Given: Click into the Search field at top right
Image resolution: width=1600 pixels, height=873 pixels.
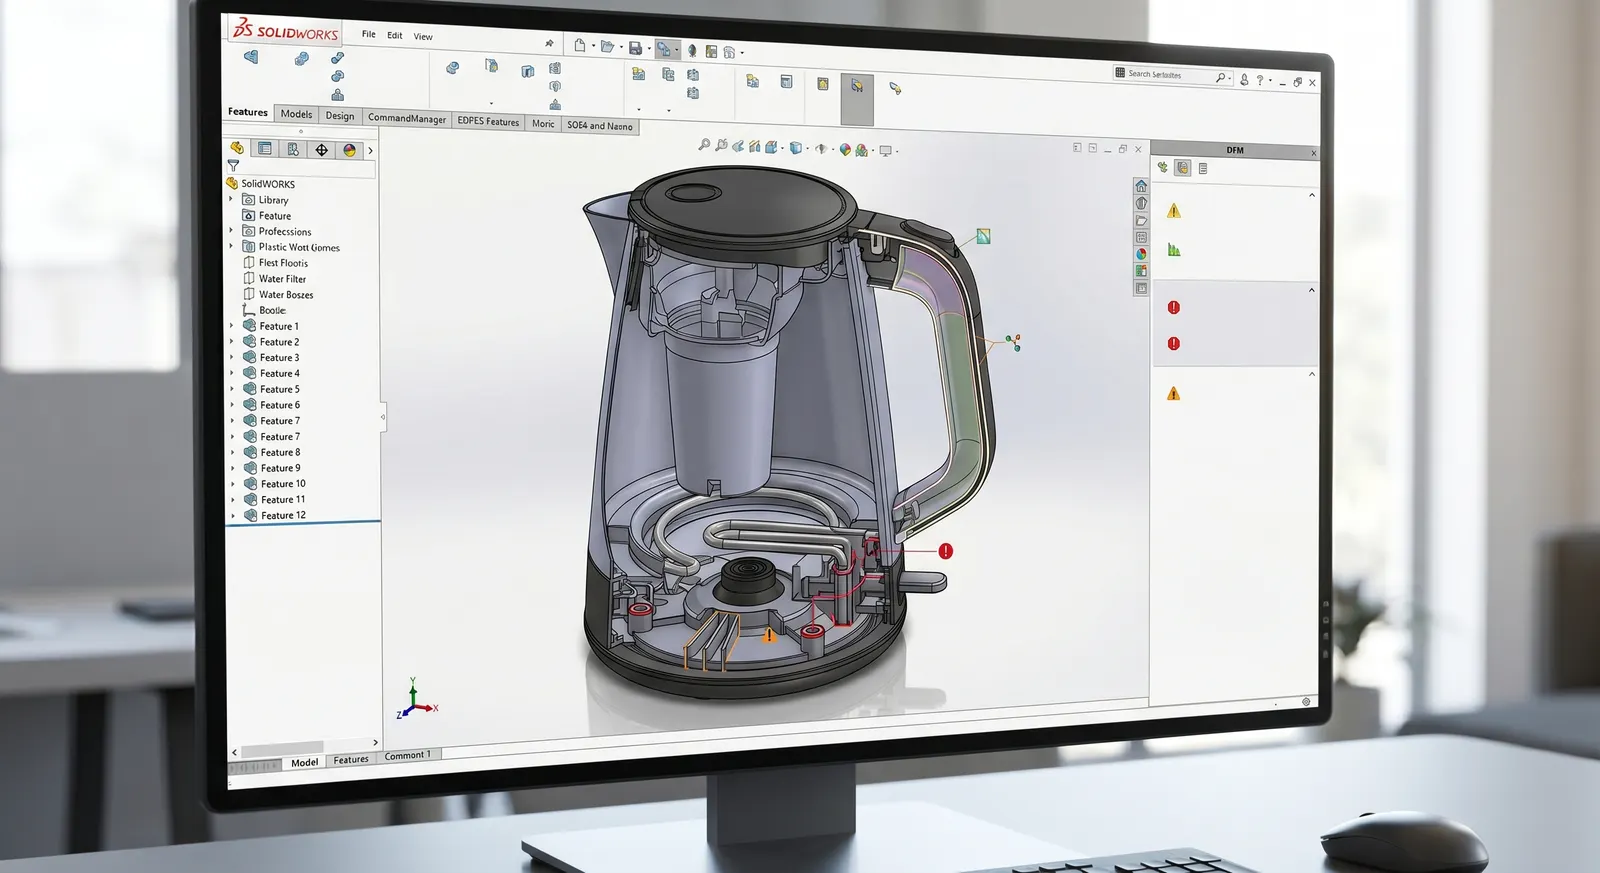Looking at the screenshot, I should (1171, 74).
